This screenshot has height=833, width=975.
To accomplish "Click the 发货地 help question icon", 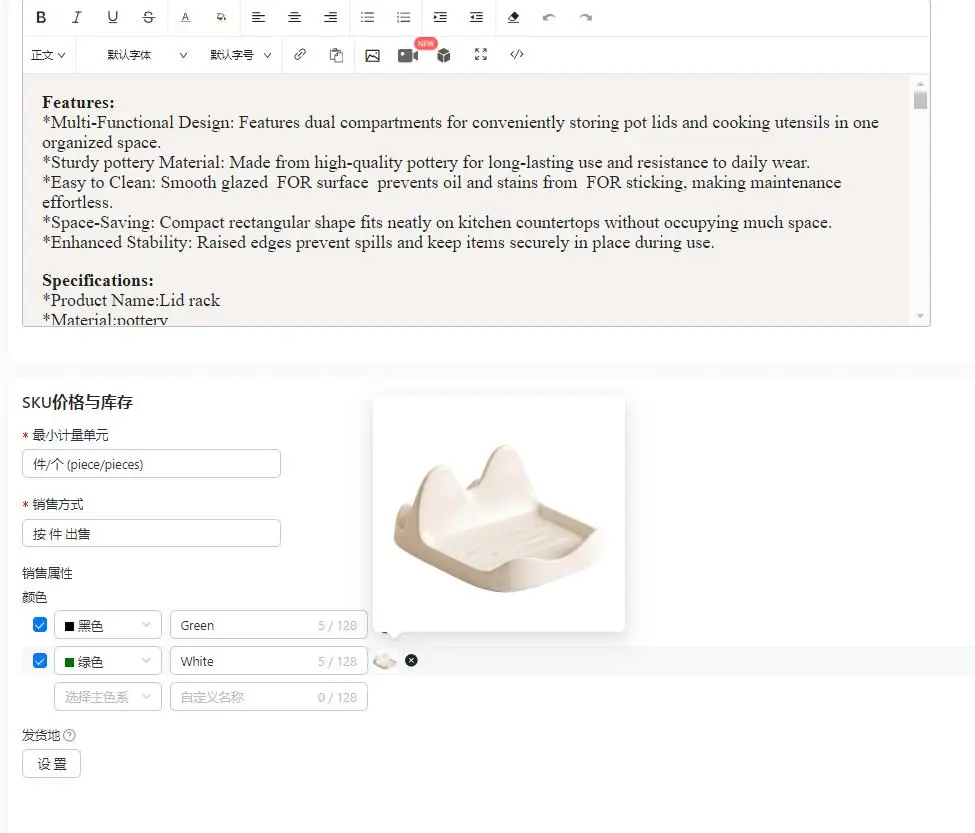I will click(70, 735).
